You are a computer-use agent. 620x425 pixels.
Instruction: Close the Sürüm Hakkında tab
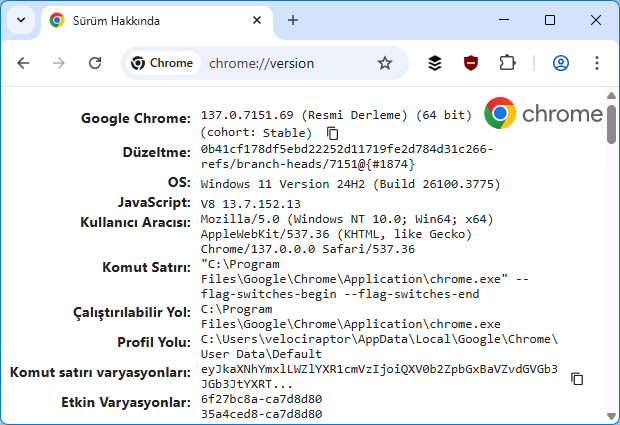point(257,20)
